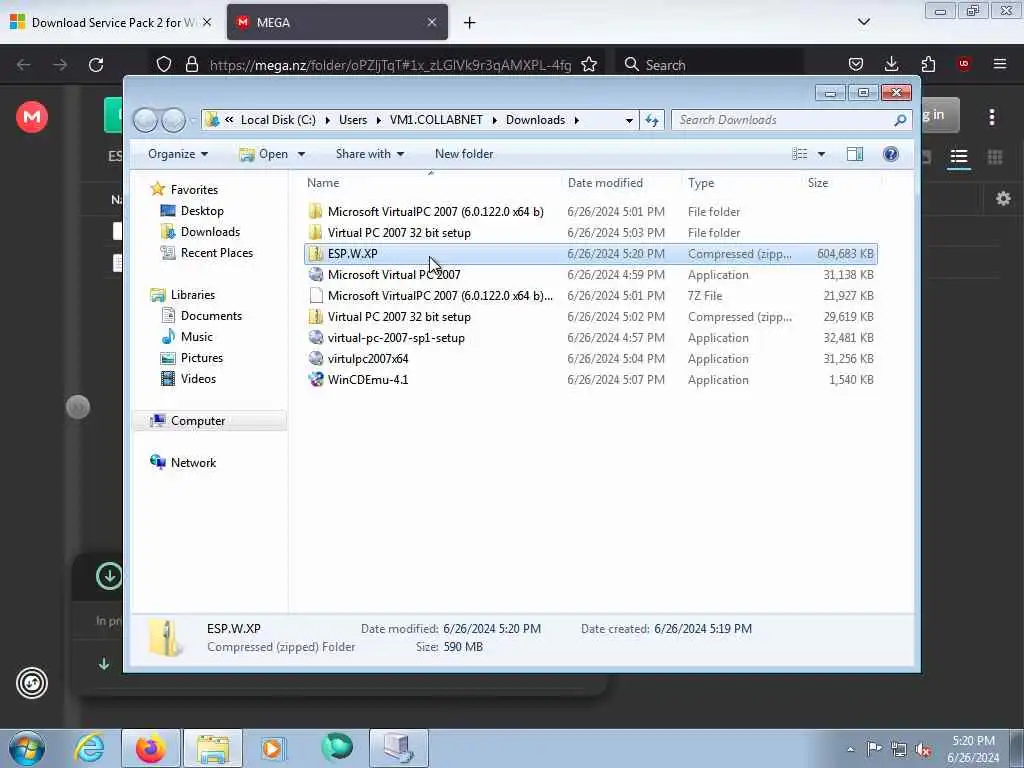Select the ESP.W.XP zipped file
1024x768 pixels.
(590, 253)
